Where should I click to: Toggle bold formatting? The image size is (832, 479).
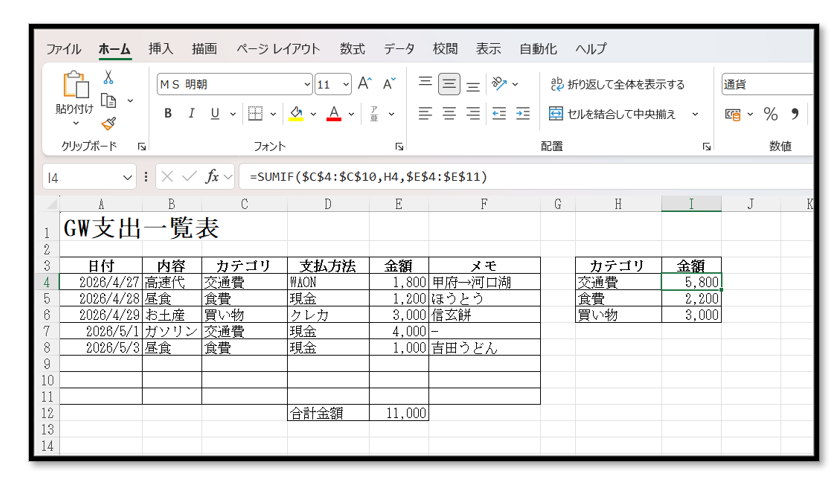pyautogui.click(x=168, y=114)
